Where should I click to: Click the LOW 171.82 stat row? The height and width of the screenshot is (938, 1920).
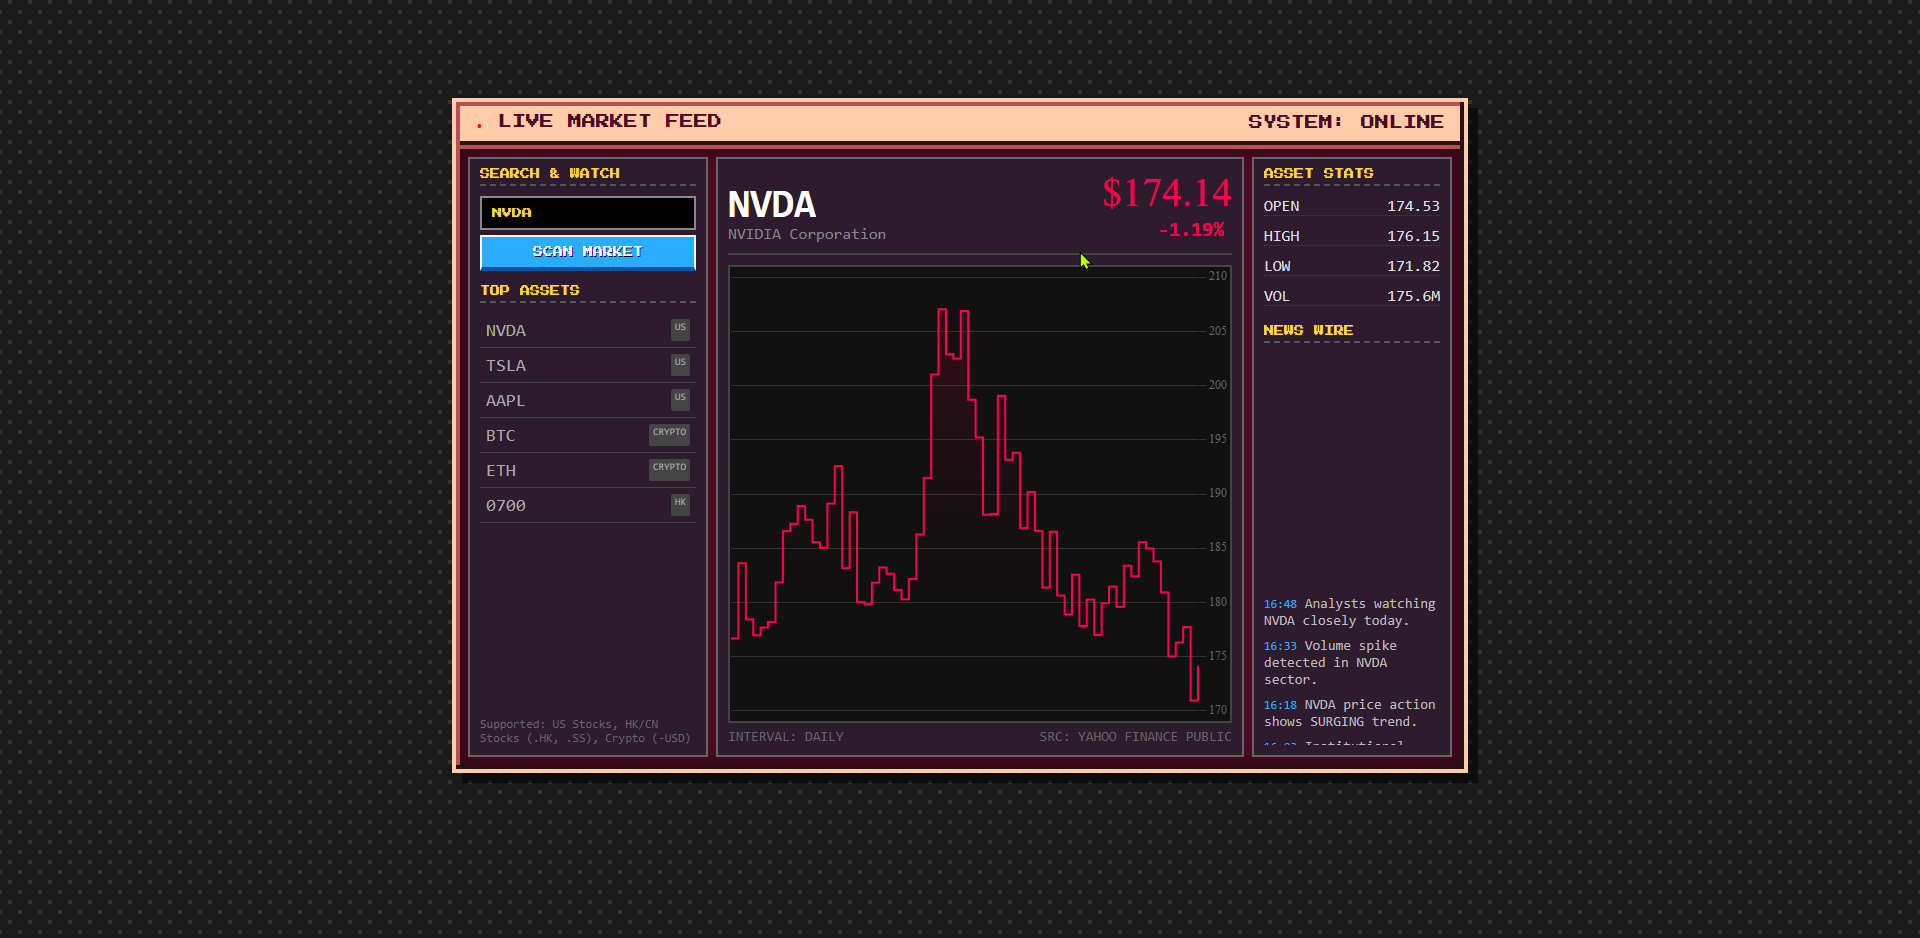[1352, 266]
